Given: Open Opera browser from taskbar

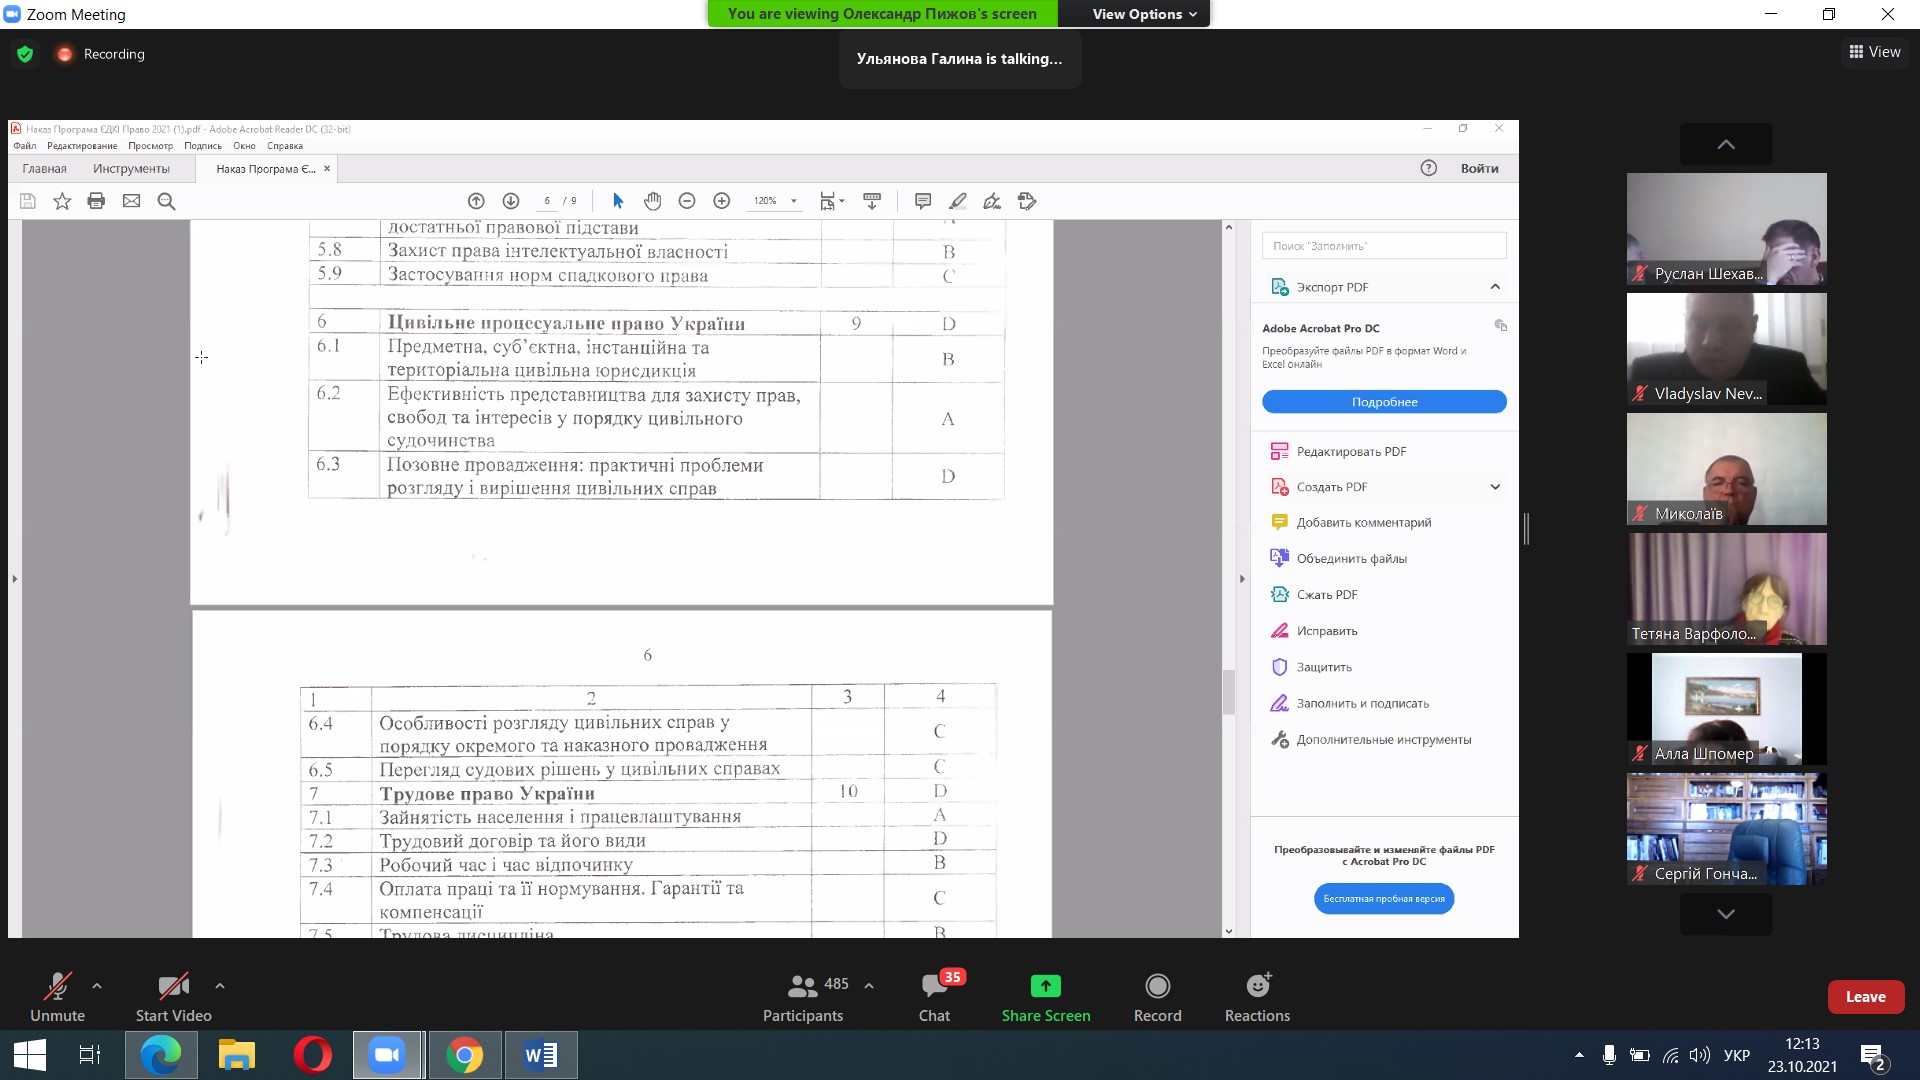Looking at the screenshot, I should point(312,1055).
